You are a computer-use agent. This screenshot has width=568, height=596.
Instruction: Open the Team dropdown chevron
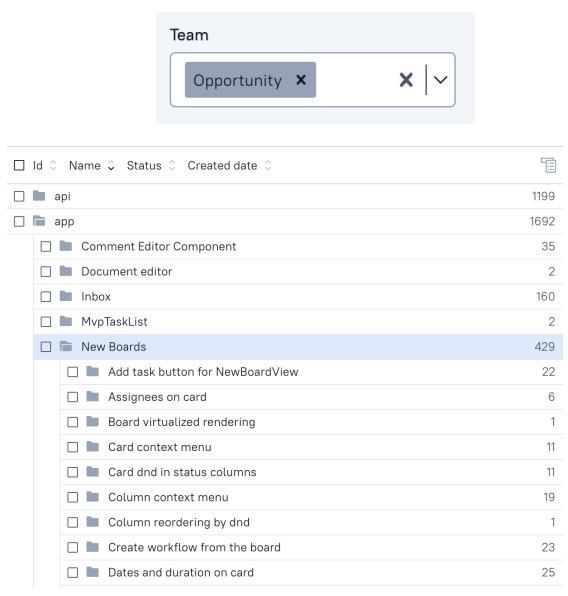point(440,80)
